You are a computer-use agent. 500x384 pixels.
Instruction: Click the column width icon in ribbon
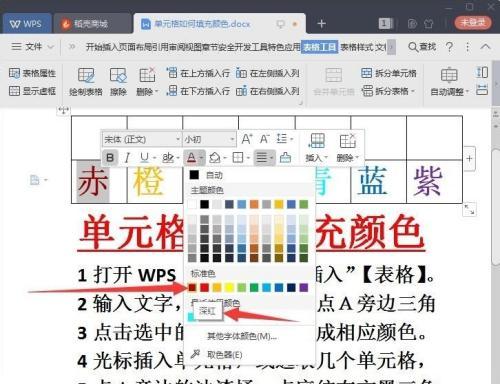[x=482, y=90]
